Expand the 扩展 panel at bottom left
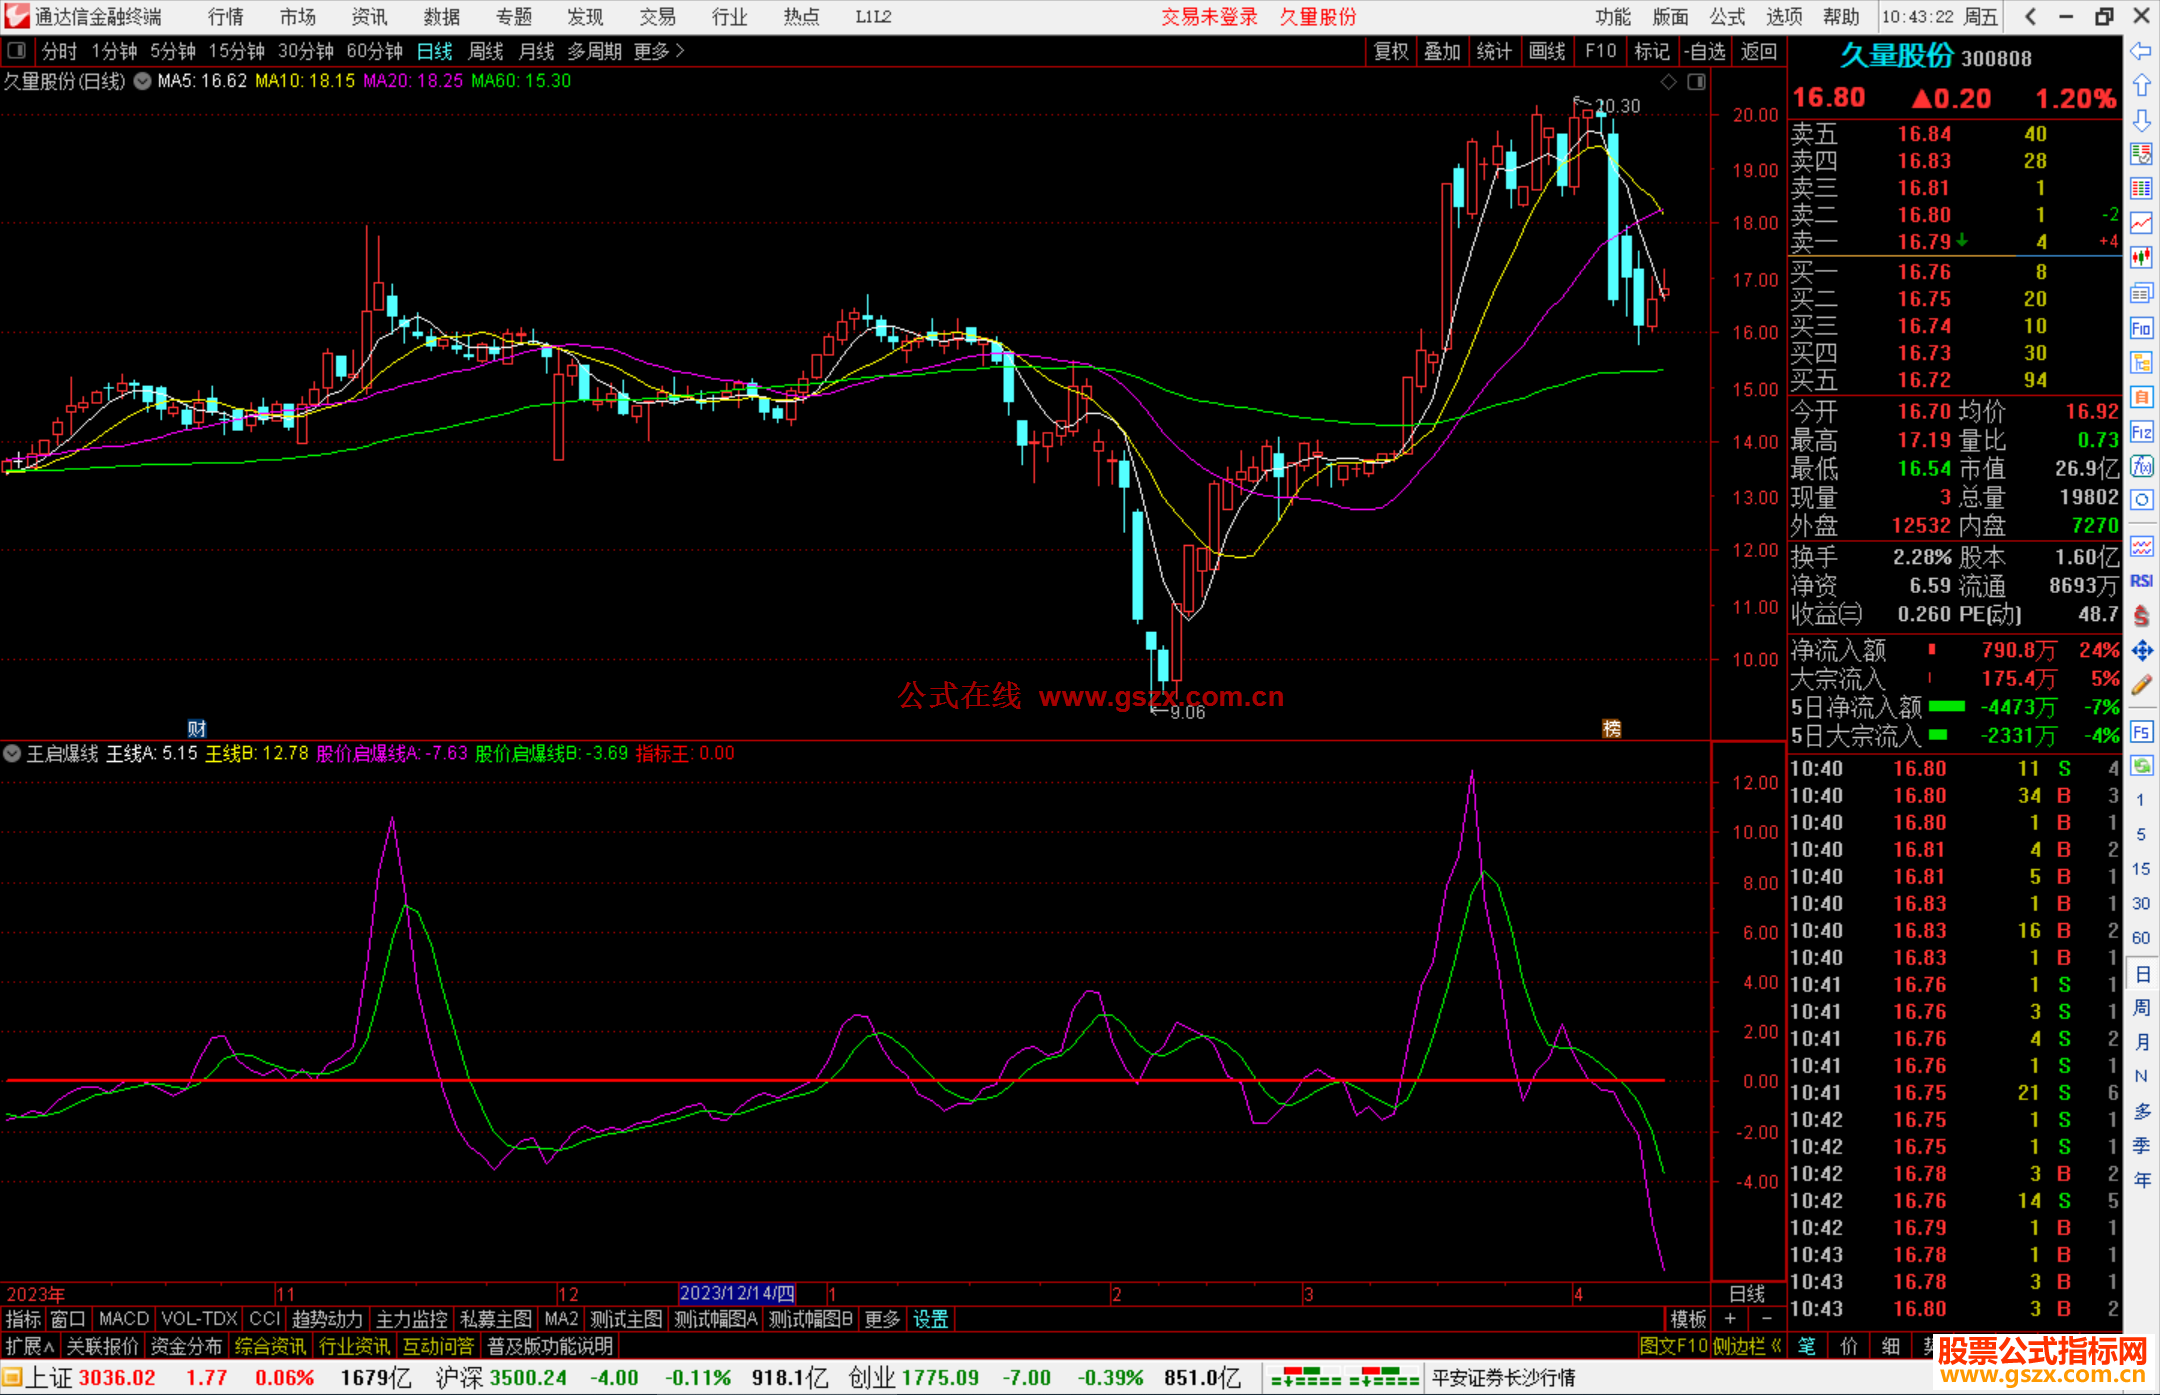The width and height of the screenshot is (2160, 1395). (x=30, y=1346)
